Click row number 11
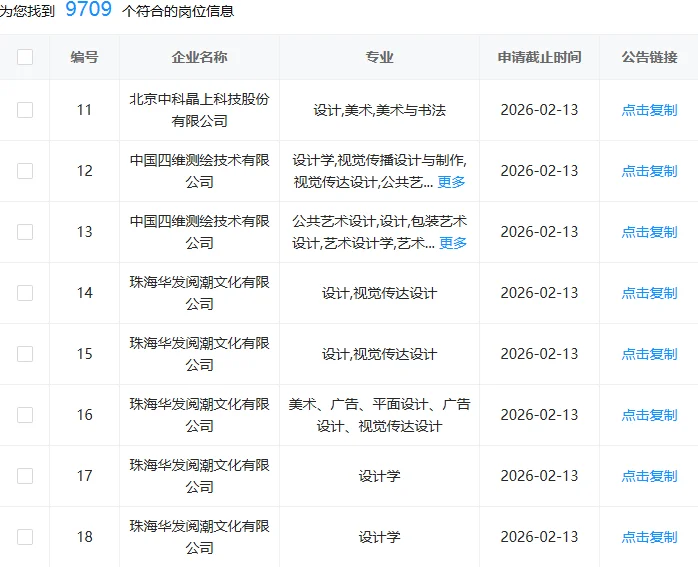The image size is (698, 567). (84, 110)
